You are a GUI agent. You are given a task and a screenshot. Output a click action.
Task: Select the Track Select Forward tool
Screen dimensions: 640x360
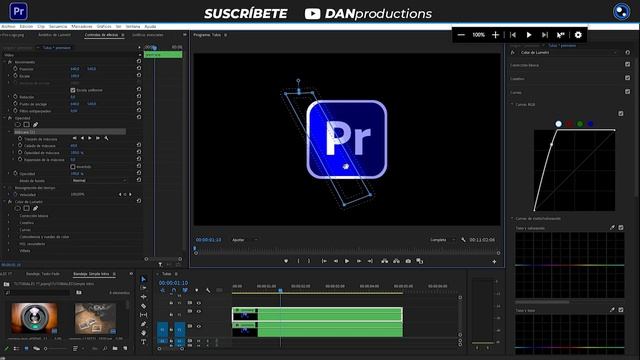143,288
